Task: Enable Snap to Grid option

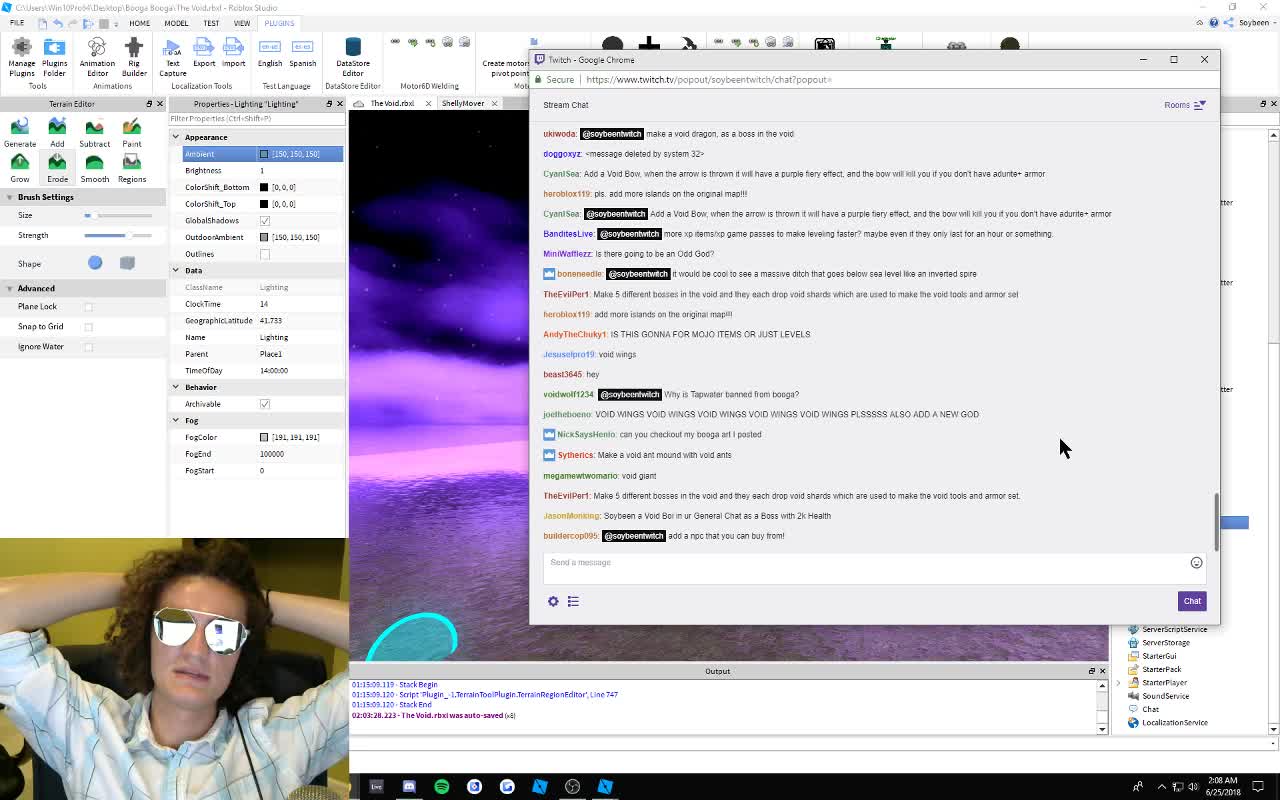Action: [88, 327]
